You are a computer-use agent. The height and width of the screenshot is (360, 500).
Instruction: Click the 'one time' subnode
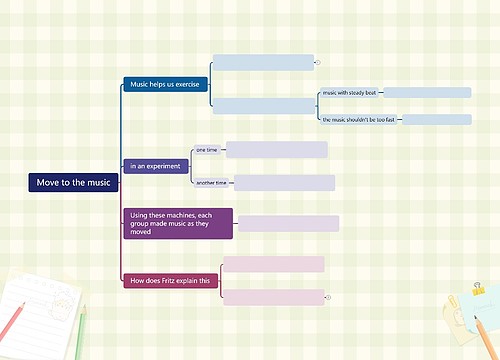pyautogui.click(x=207, y=150)
